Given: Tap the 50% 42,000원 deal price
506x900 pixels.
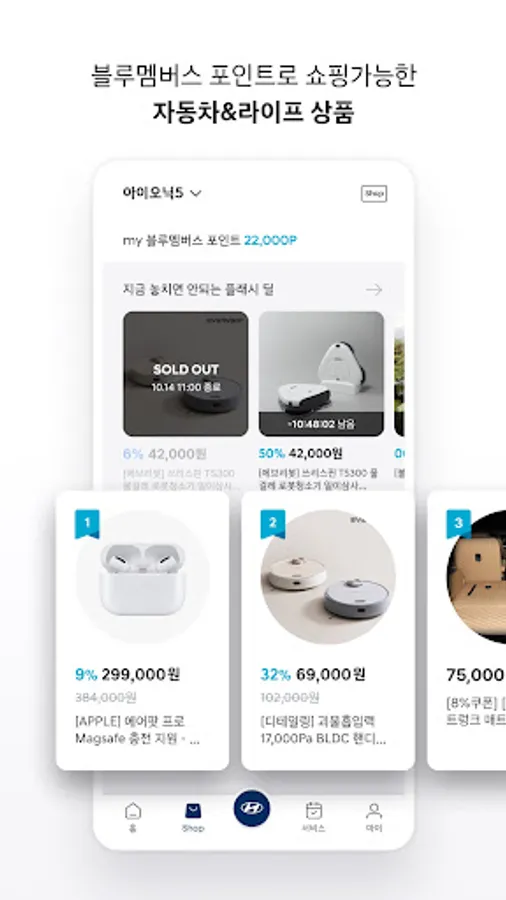Looking at the screenshot, I should (x=301, y=453).
